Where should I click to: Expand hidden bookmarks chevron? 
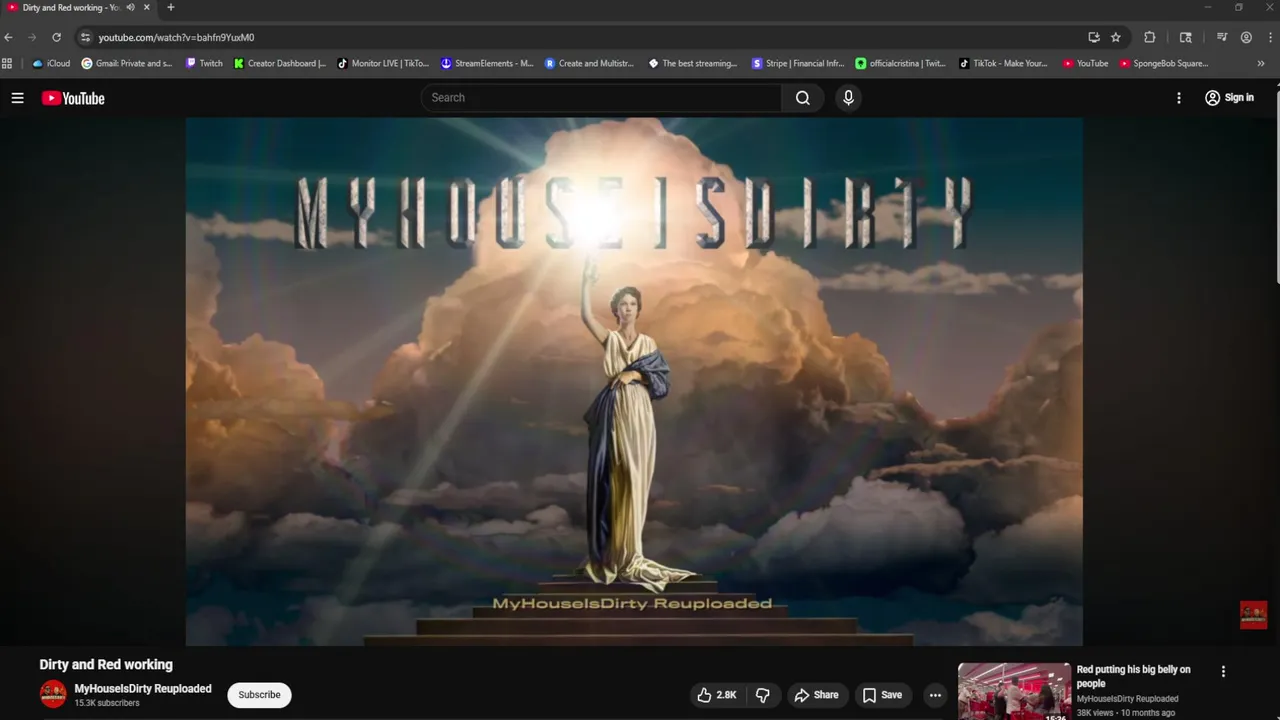click(1260, 63)
